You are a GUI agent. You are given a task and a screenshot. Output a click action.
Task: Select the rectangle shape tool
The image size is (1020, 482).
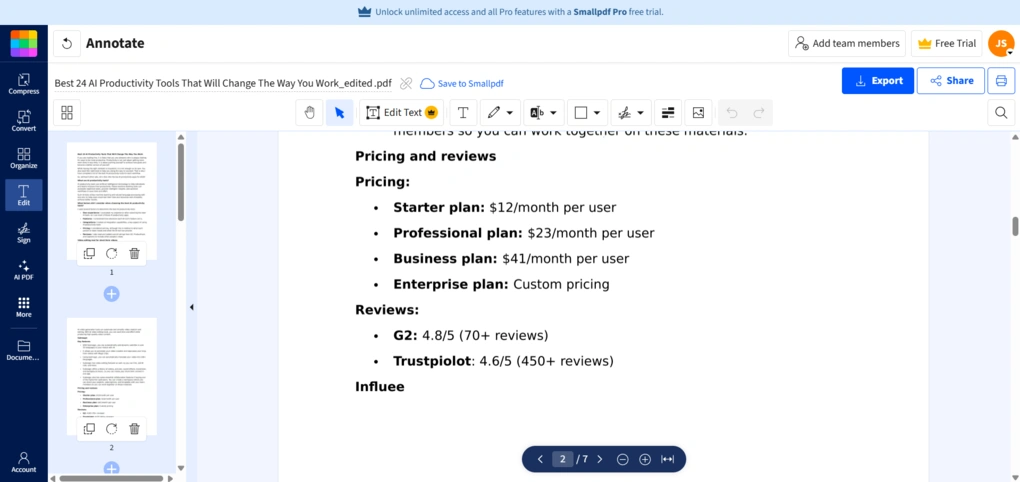581,113
